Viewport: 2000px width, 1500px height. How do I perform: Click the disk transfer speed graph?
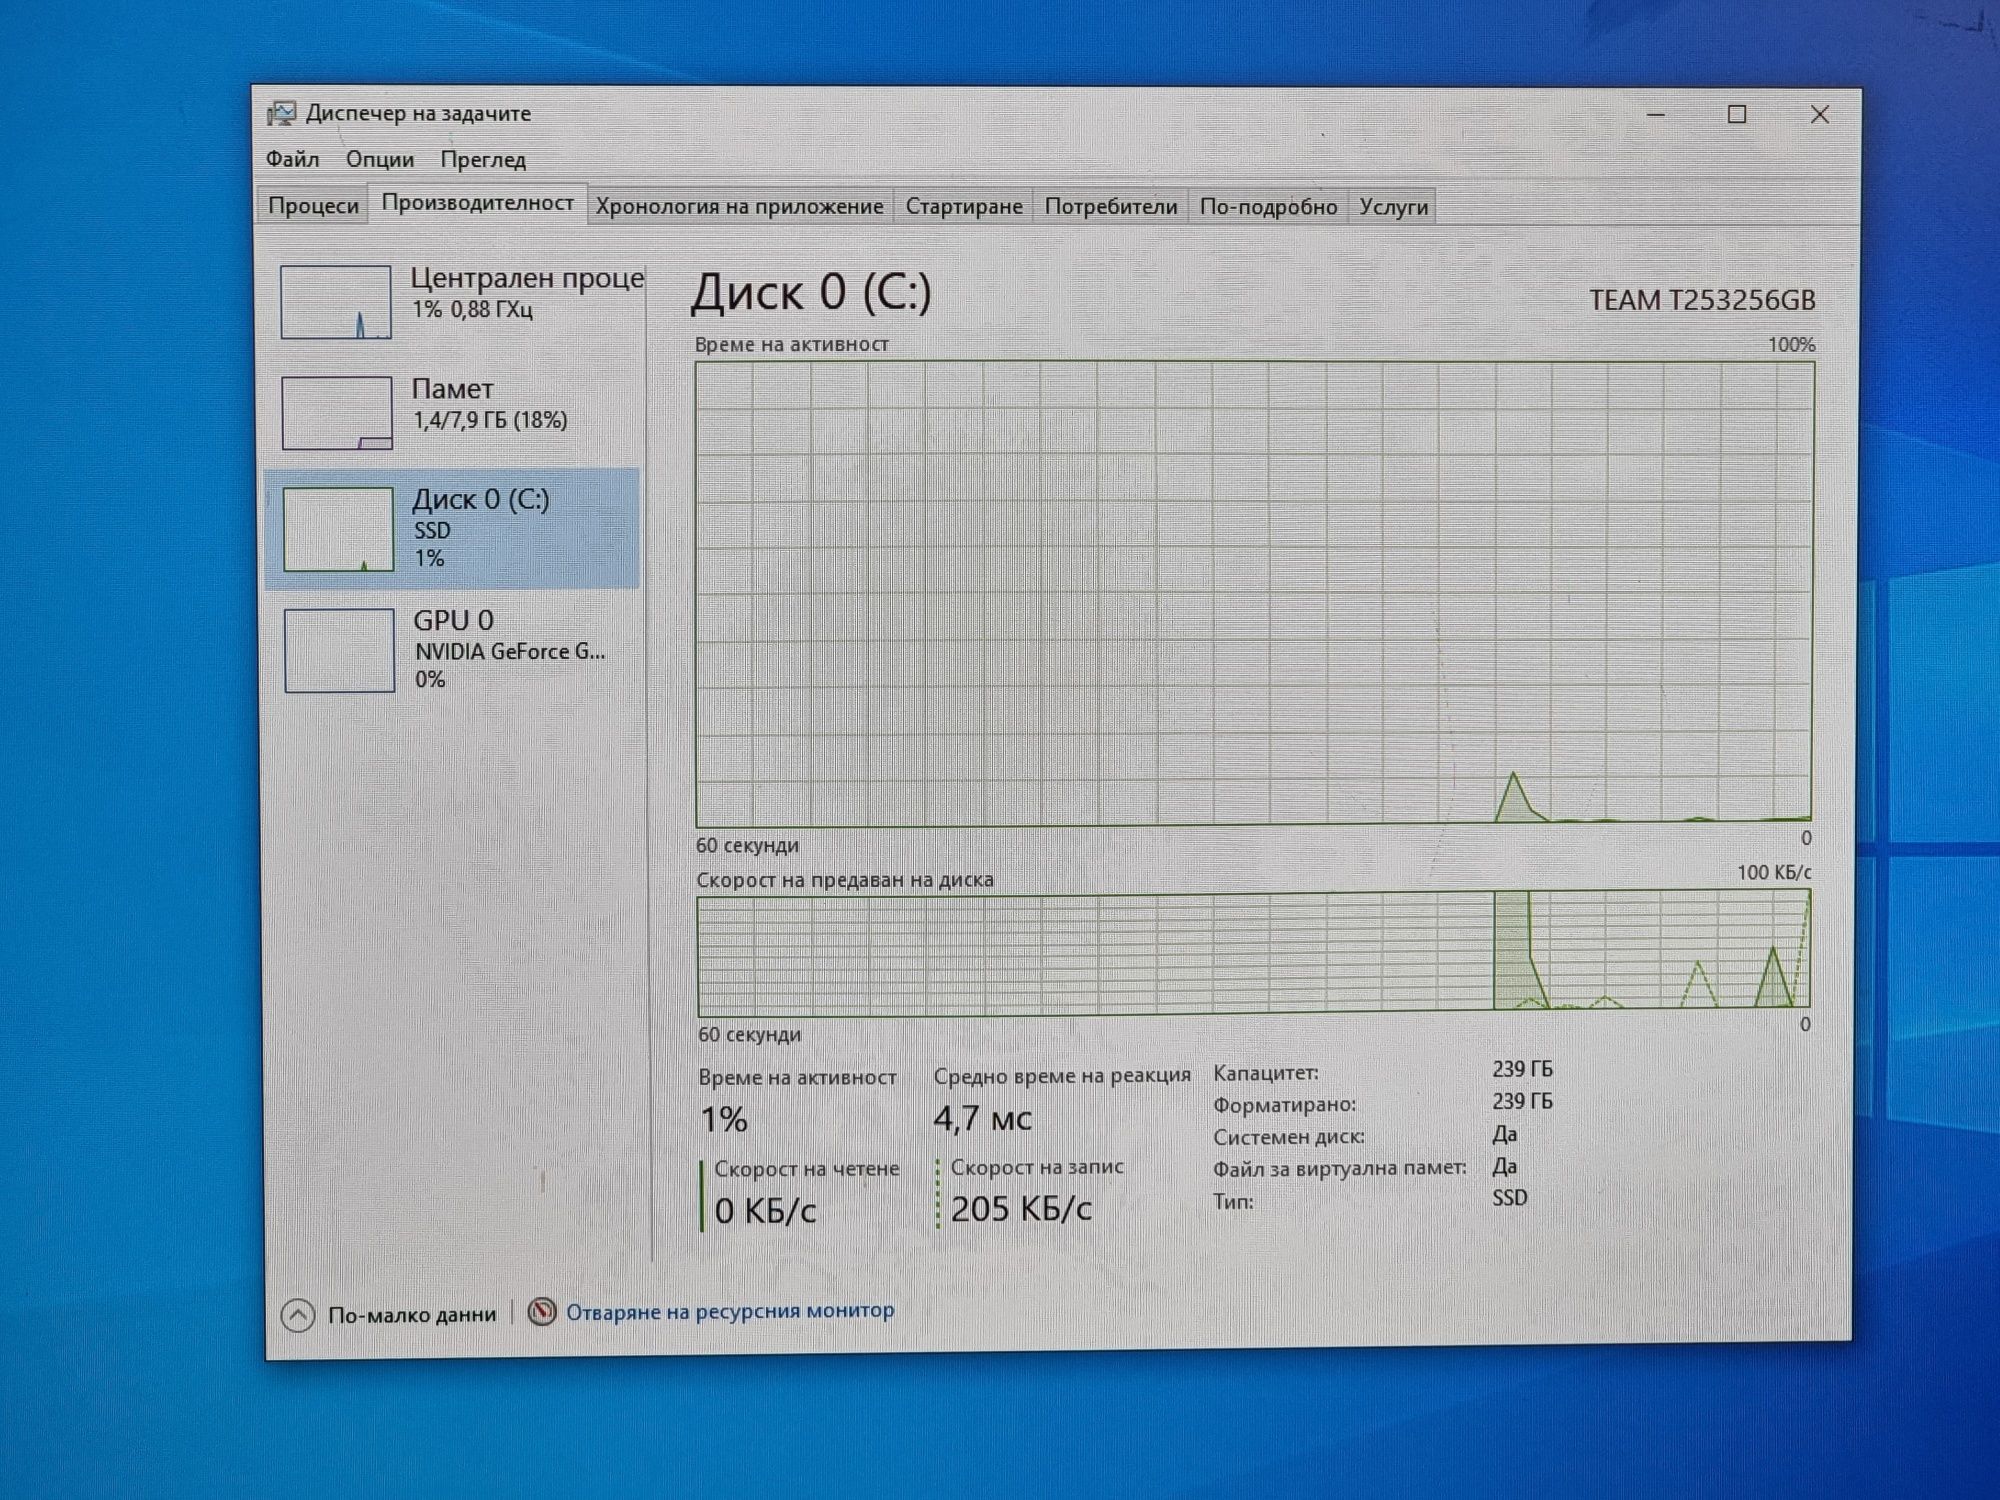coord(1254,953)
